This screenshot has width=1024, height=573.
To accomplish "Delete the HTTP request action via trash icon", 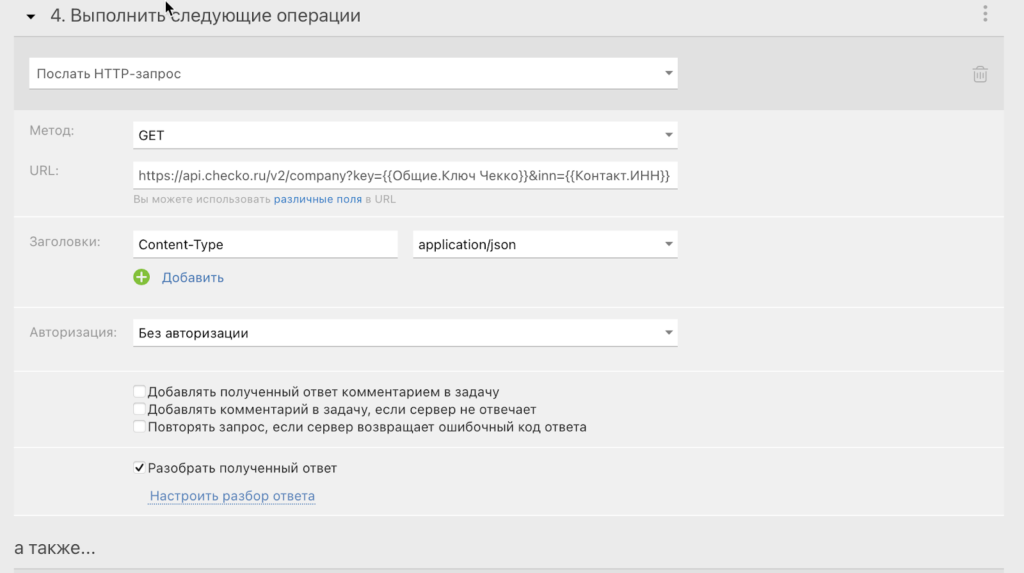I will point(980,74).
